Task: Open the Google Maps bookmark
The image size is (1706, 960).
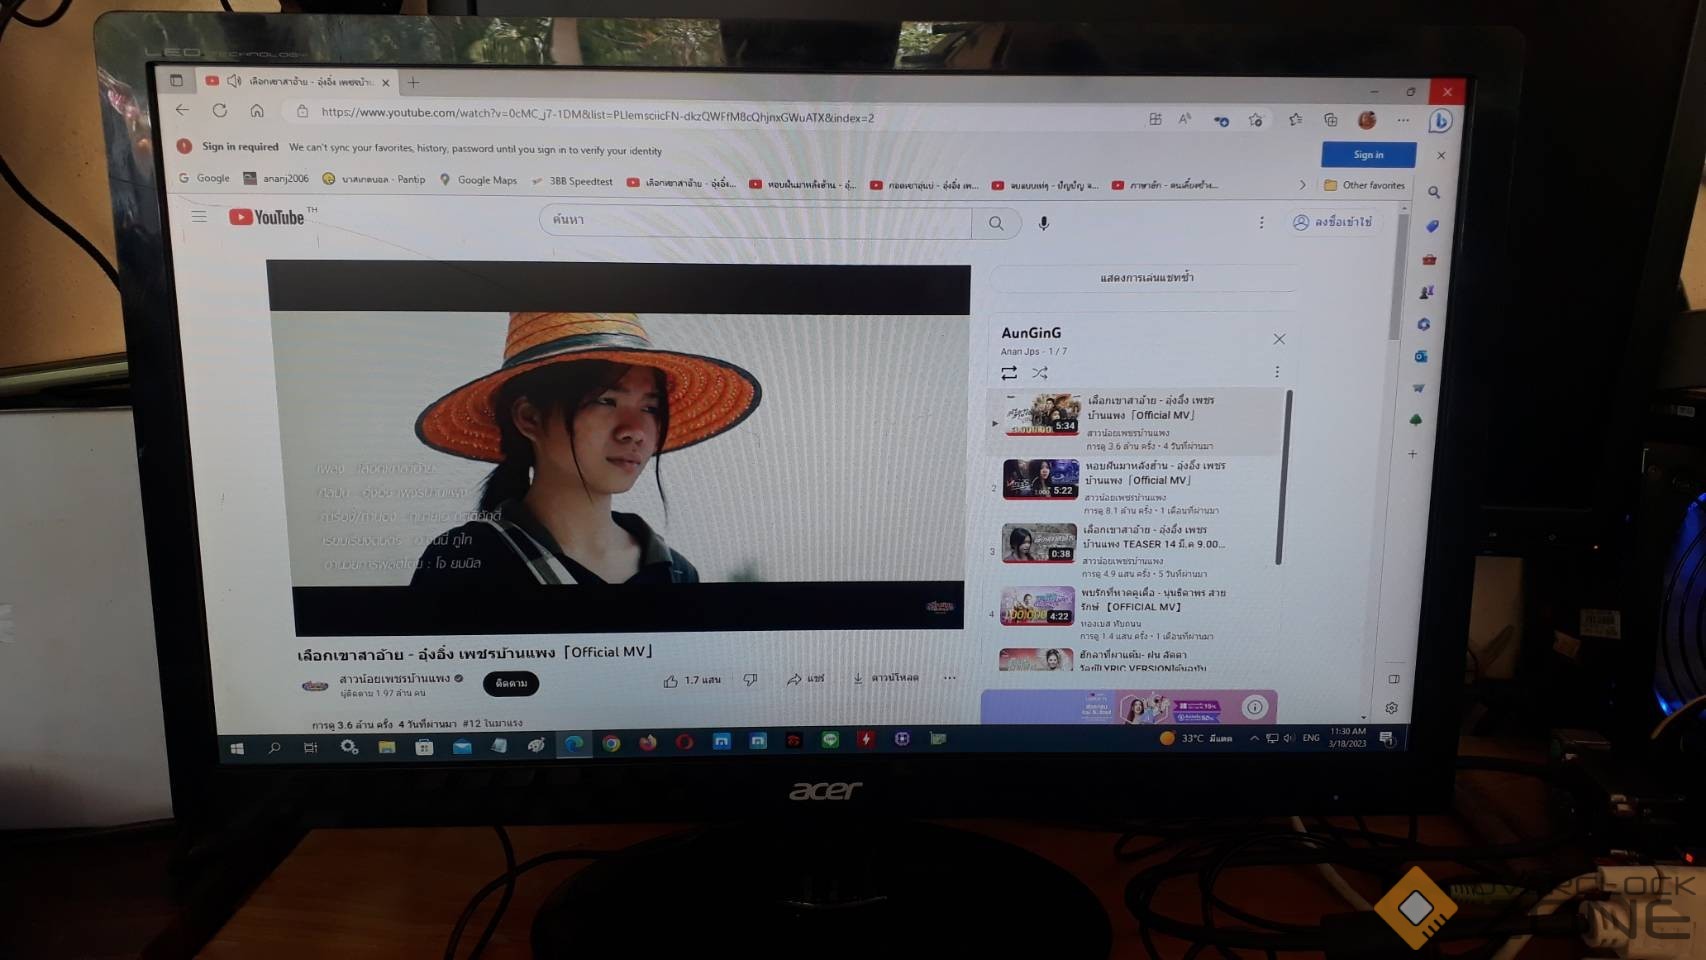Action: point(478,180)
